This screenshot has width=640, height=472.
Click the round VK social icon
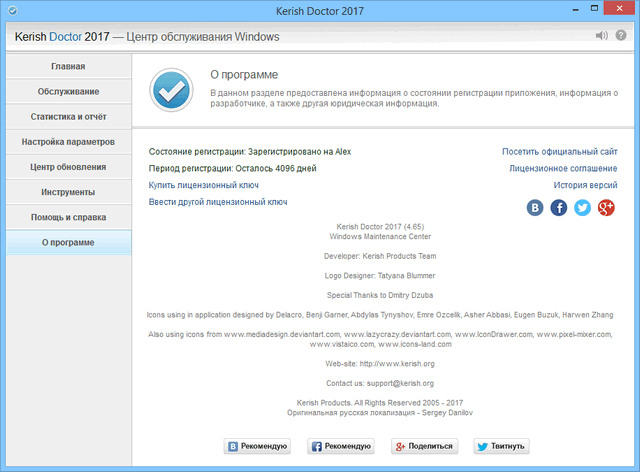tap(536, 207)
